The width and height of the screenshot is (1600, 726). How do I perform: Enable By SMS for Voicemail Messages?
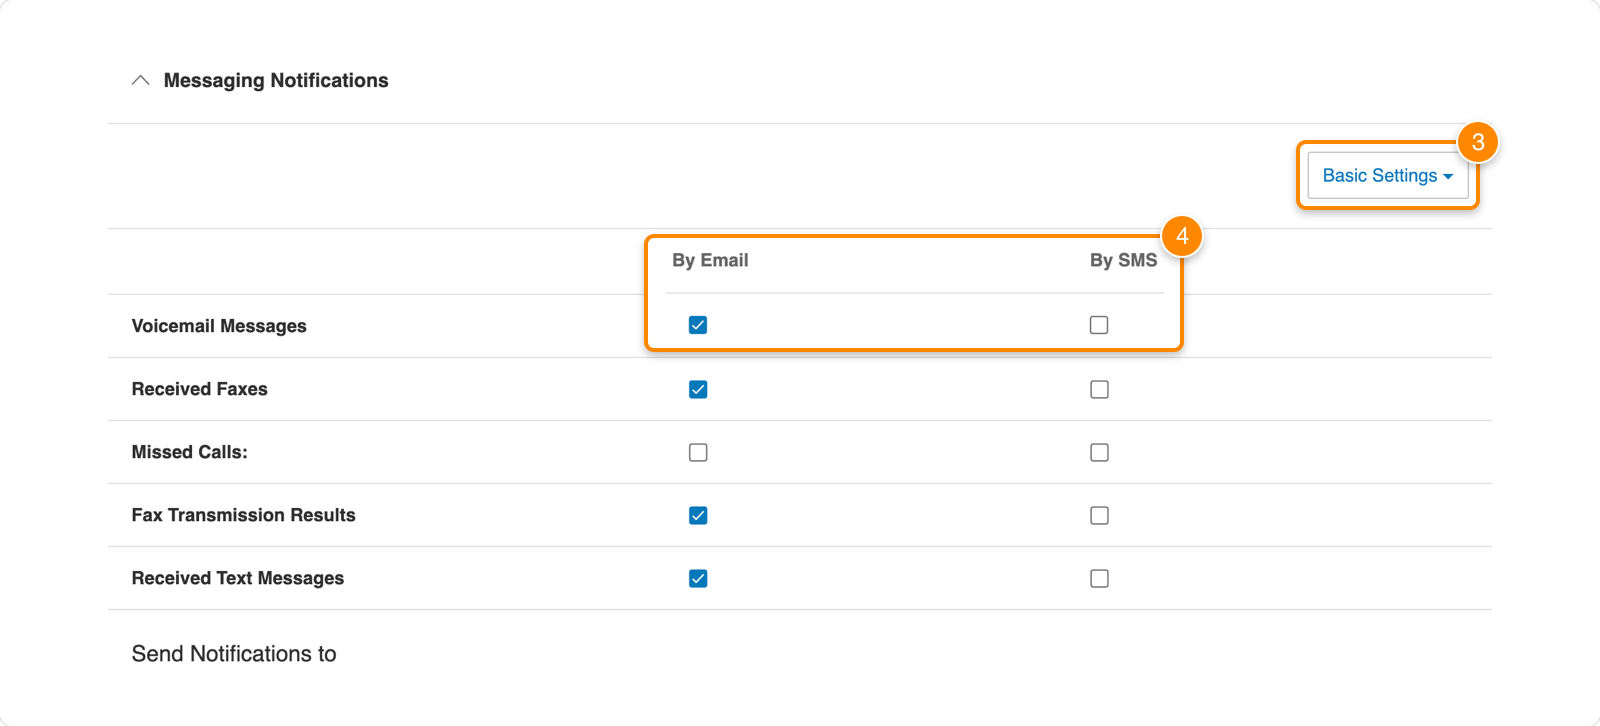tap(1098, 324)
